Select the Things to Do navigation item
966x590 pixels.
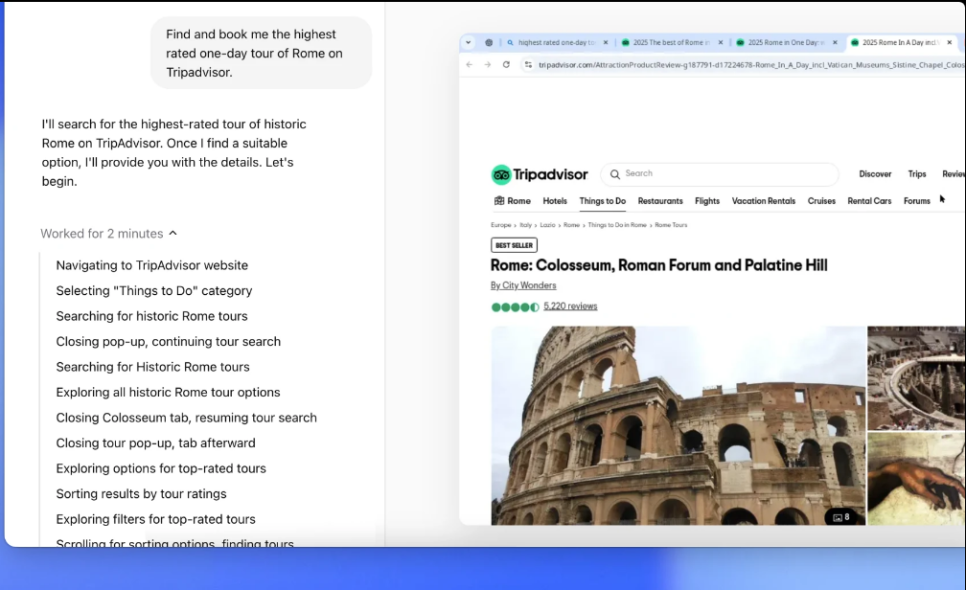(603, 201)
